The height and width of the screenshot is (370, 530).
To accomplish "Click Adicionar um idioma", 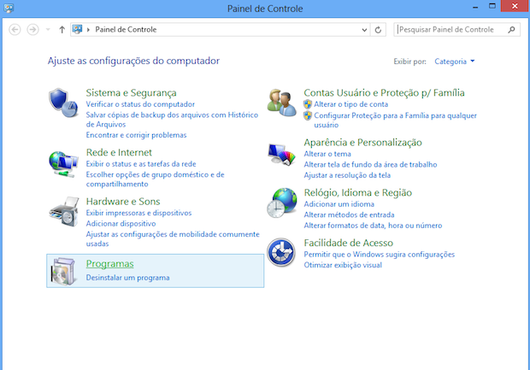I will (x=339, y=204).
